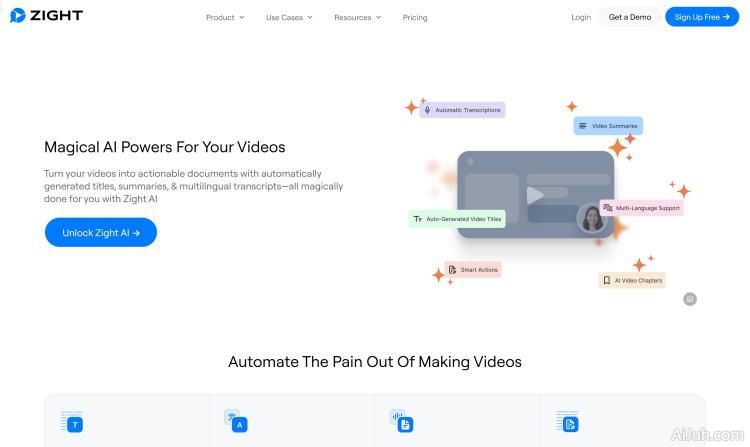Click the translate icon beside Multi-Language Support
Viewport: 750px width, 447px height.
(x=608, y=208)
